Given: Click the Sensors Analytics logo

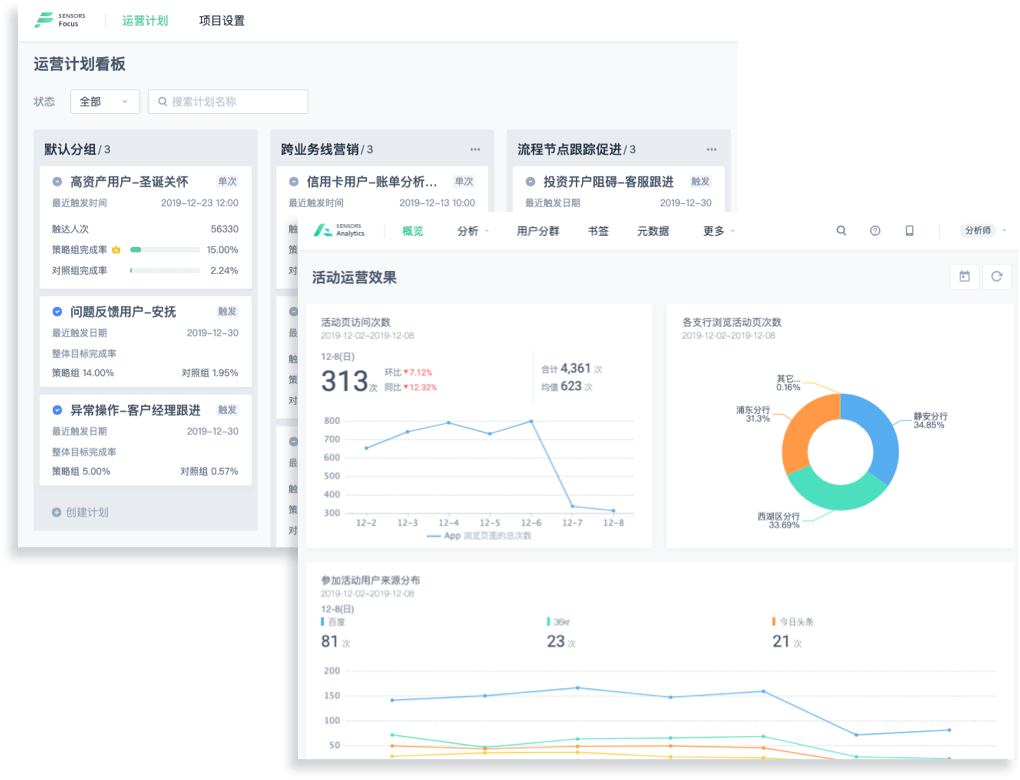Looking at the screenshot, I should coord(340,230).
